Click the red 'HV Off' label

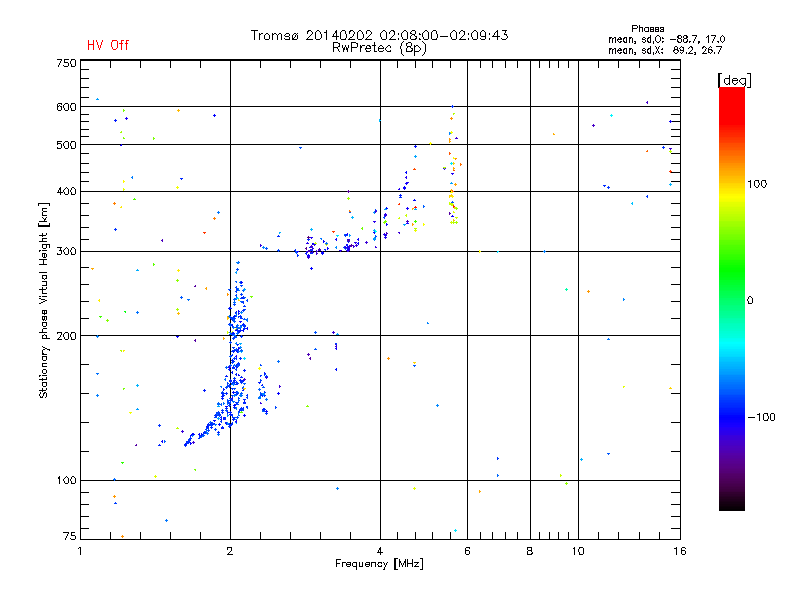tap(108, 45)
